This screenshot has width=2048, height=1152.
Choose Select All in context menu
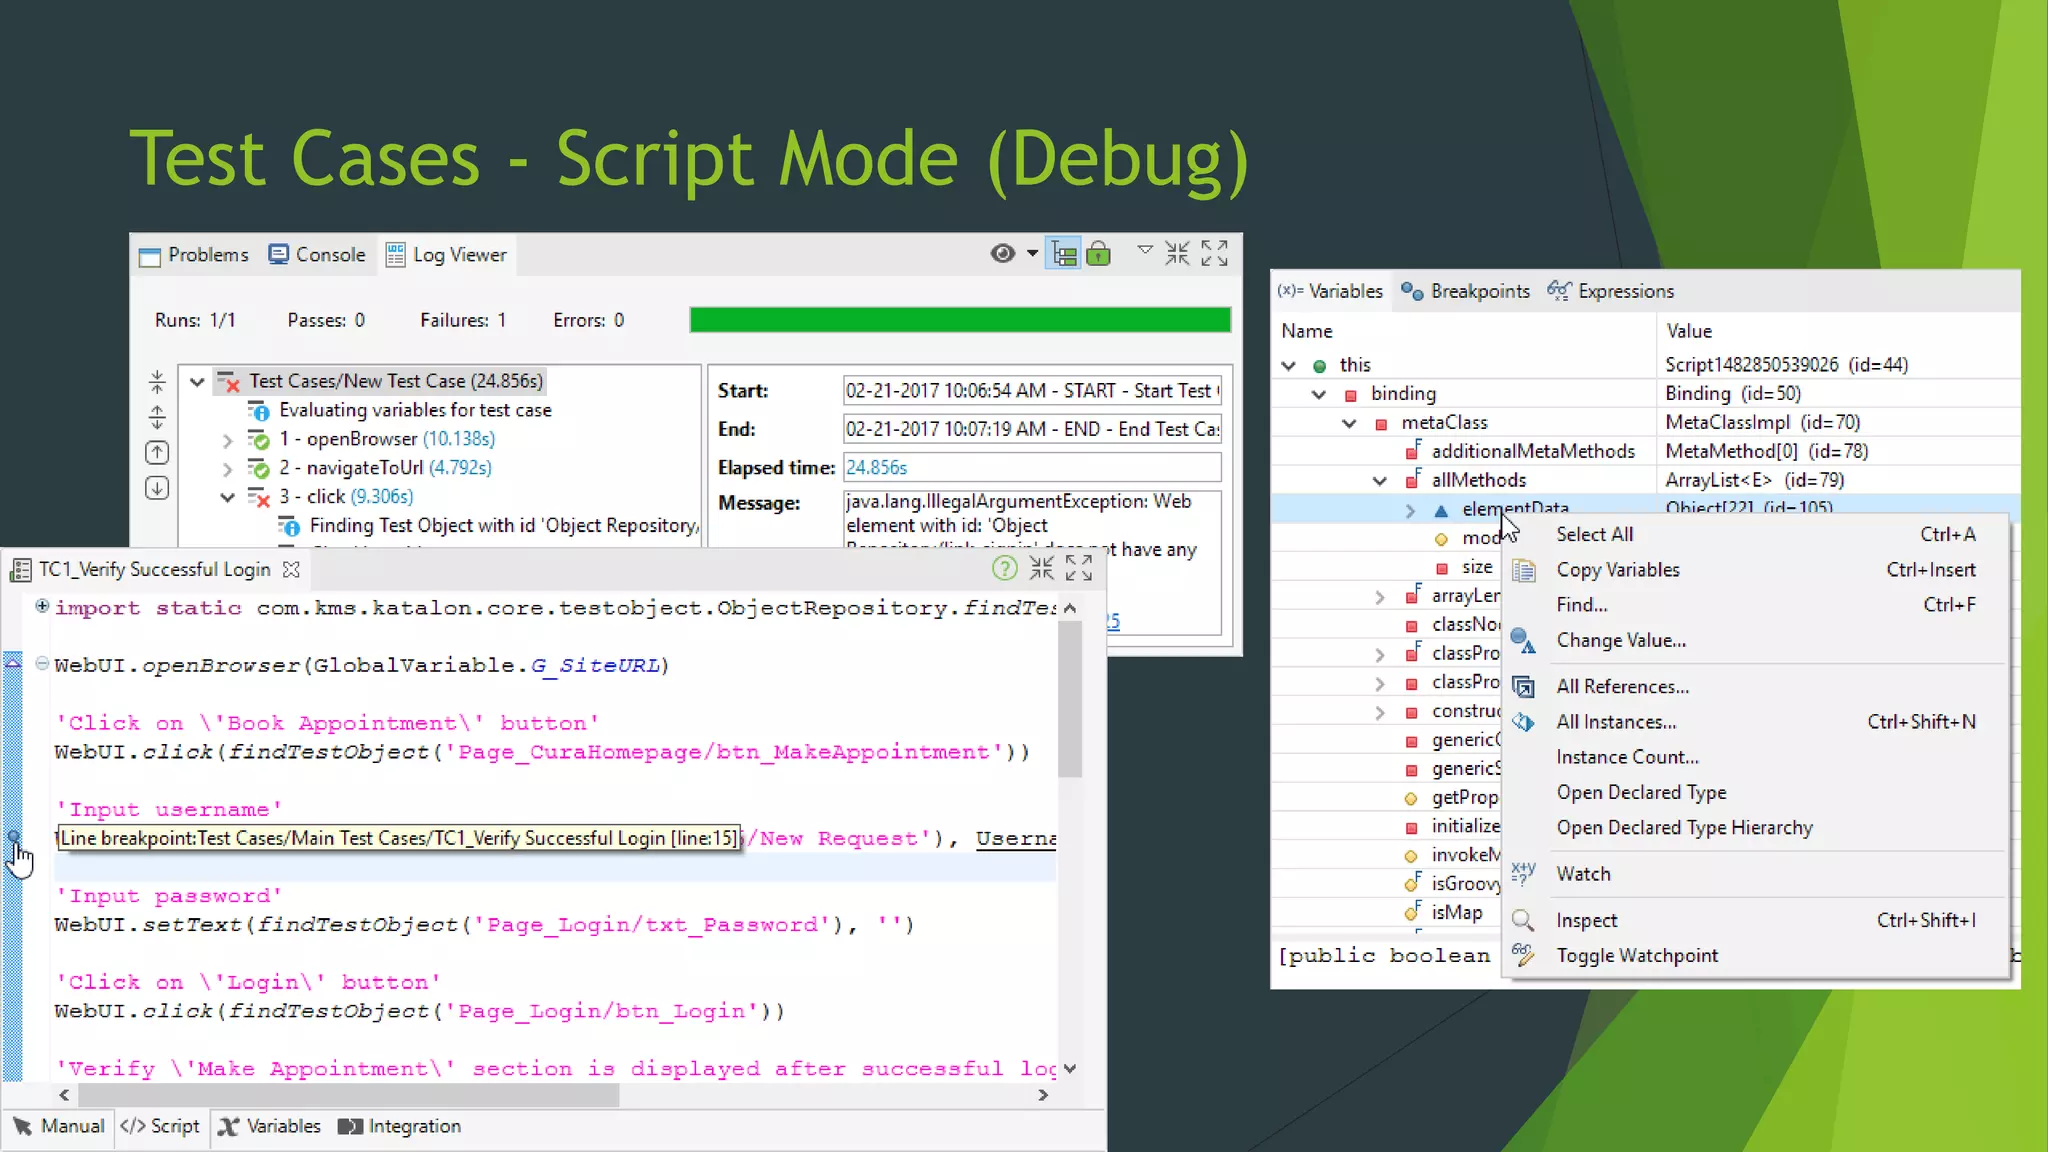pyautogui.click(x=1758, y=535)
